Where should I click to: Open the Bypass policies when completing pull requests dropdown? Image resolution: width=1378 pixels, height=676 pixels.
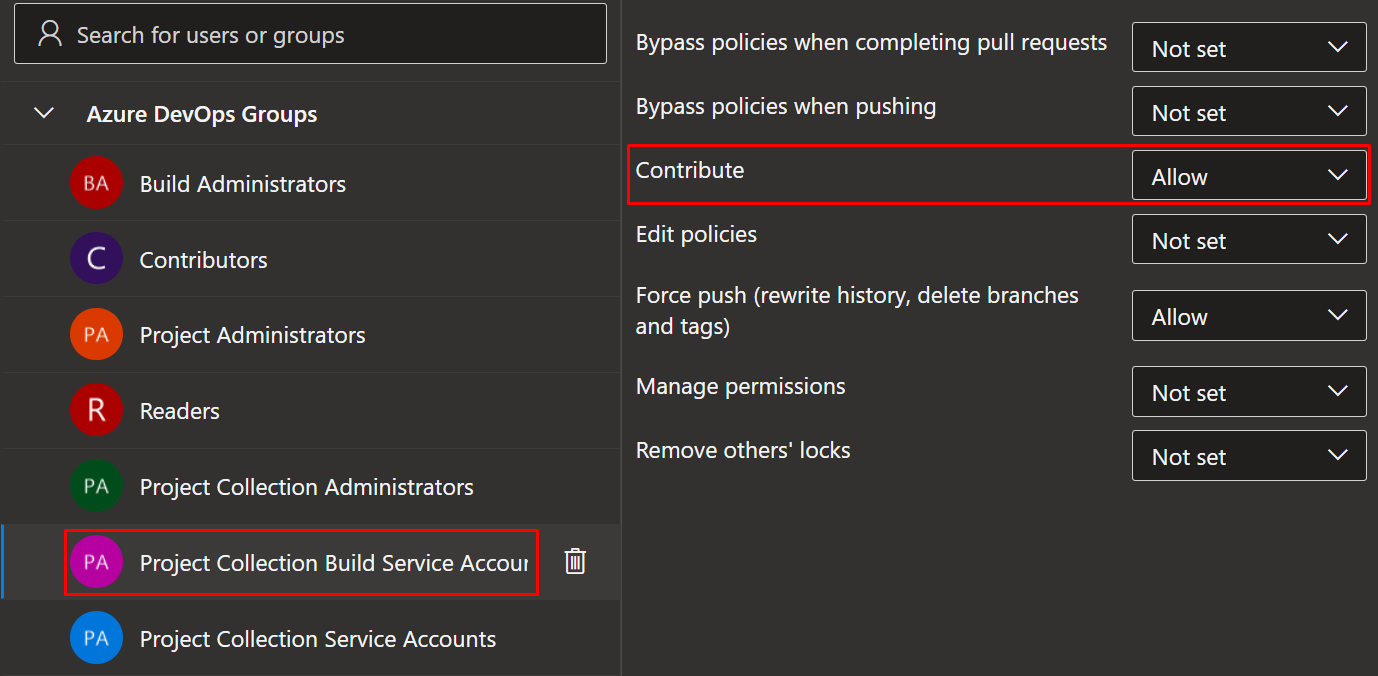[x=1248, y=47]
